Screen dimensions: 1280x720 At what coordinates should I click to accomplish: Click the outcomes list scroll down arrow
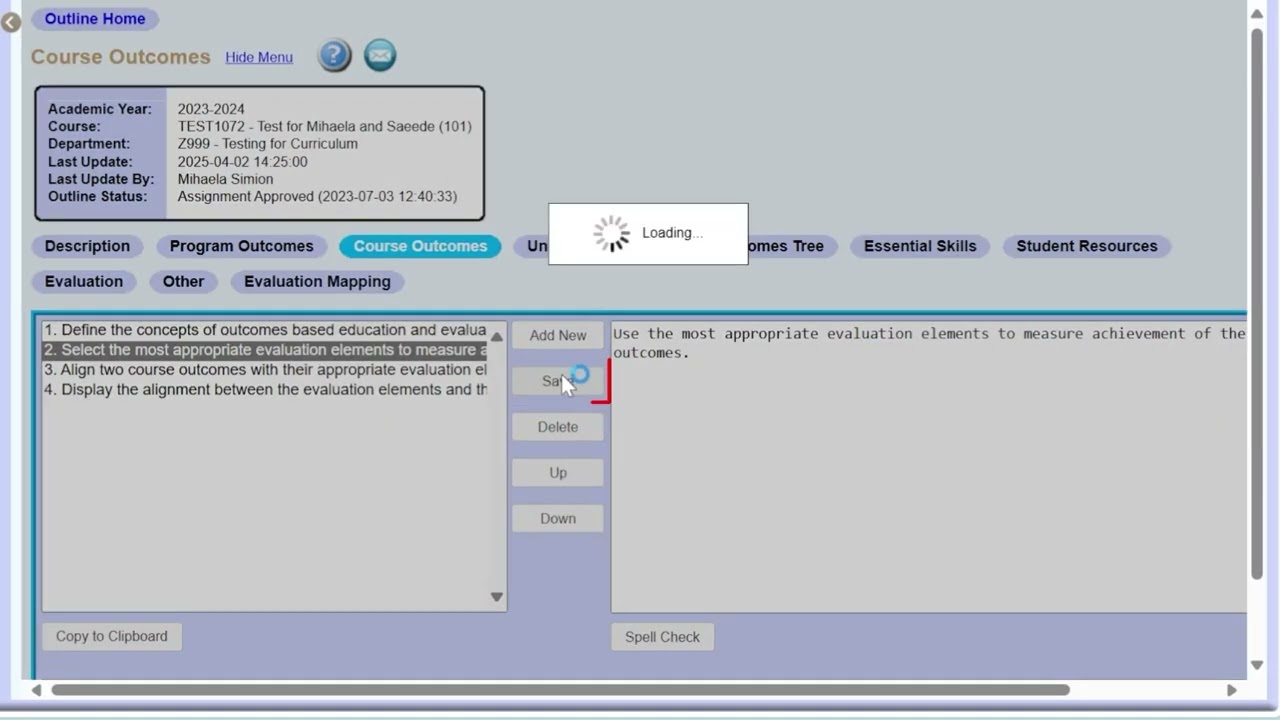(x=496, y=597)
